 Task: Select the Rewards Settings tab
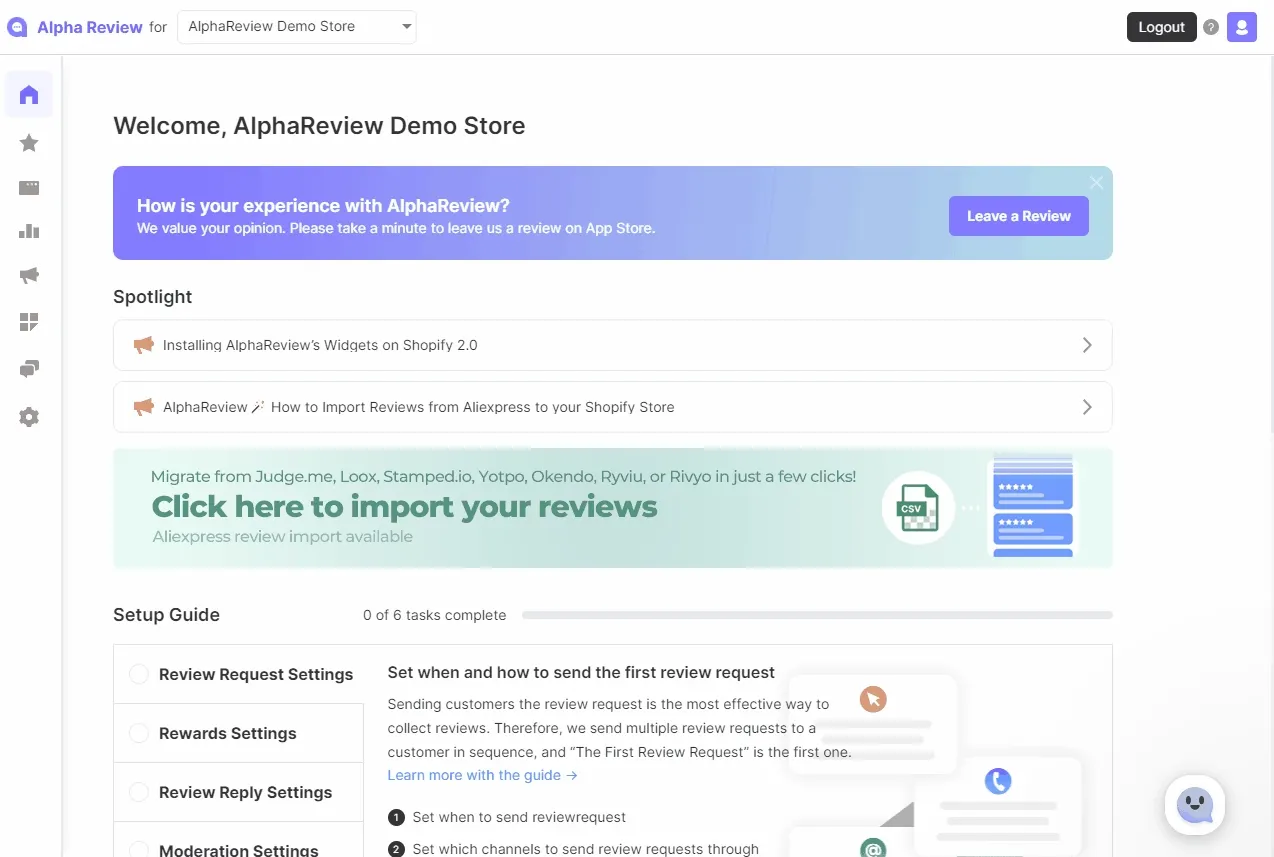pos(238,733)
